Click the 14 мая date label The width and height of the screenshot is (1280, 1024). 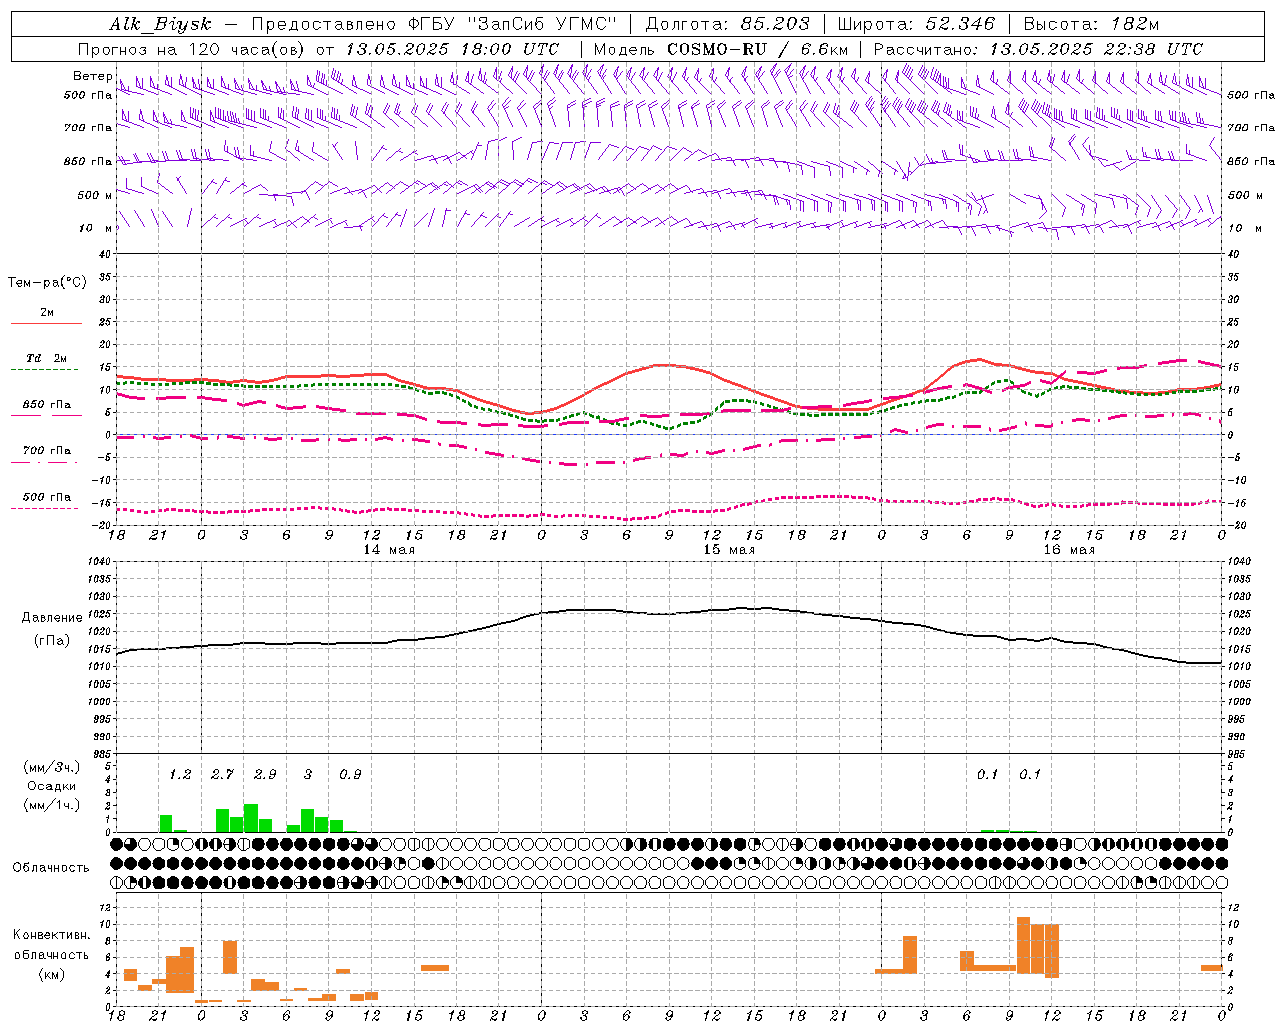(x=389, y=550)
